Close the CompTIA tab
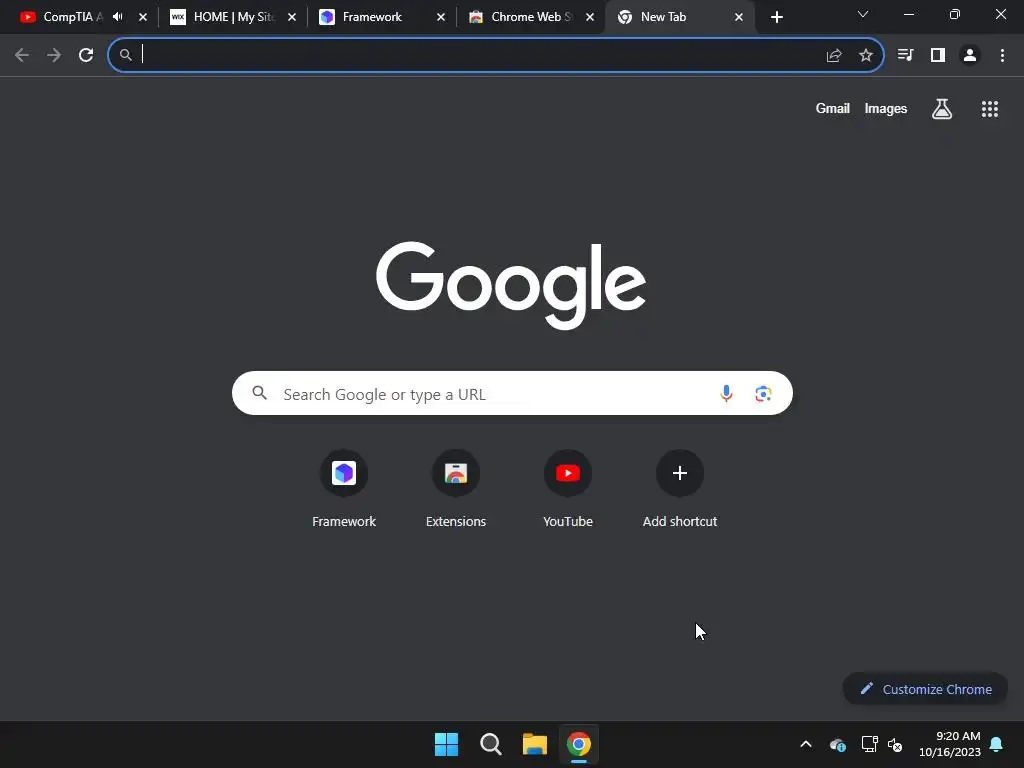 point(143,18)
